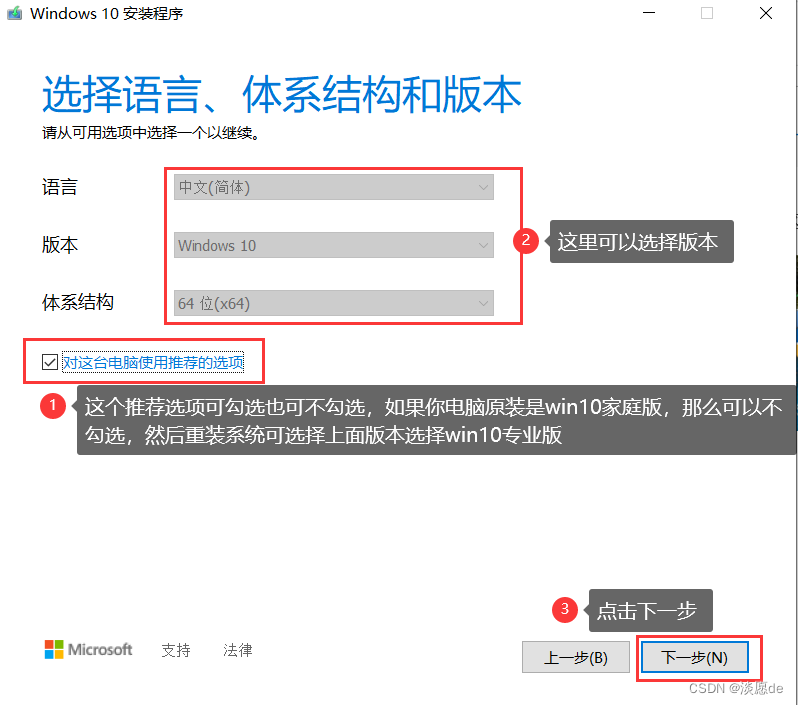Viewport: 798px width, 705px height.
Task: Click the heading 选择语言、体系结构和版本
Action: 281,94
